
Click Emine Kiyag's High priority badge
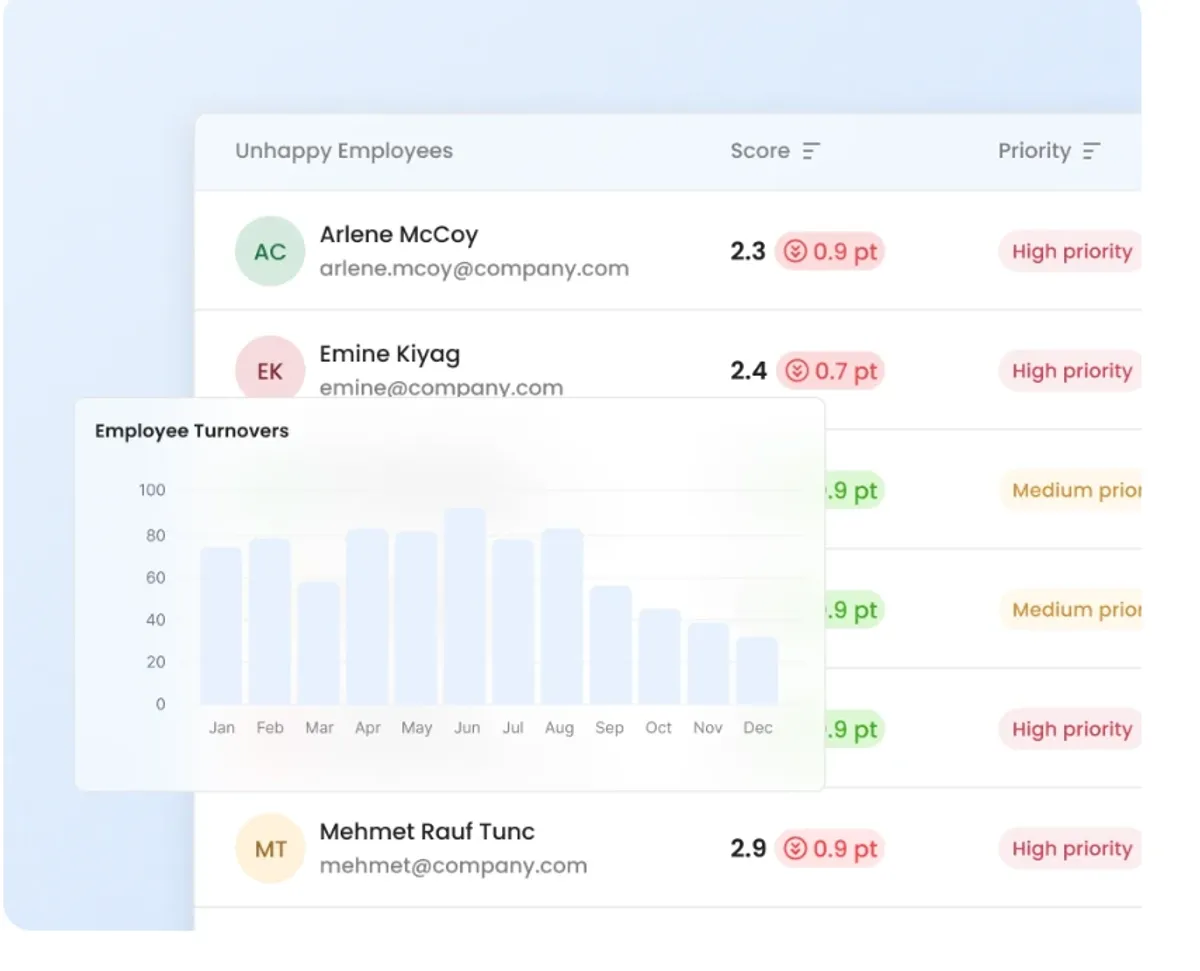[1070, 371]
